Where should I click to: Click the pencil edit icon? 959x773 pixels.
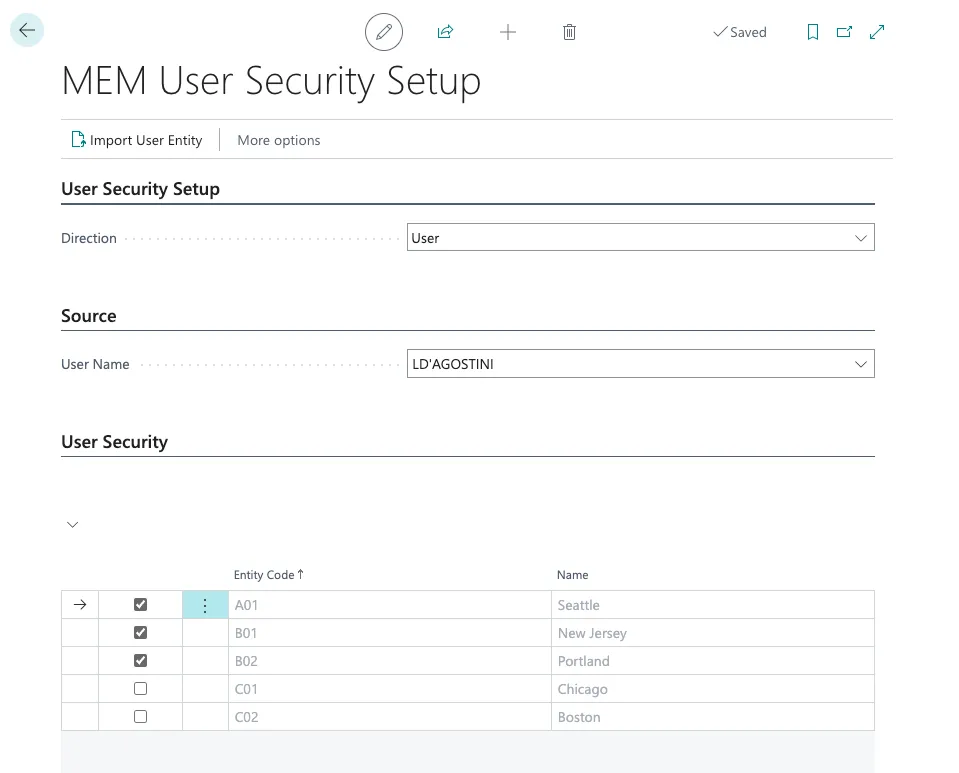click(383, 32)
